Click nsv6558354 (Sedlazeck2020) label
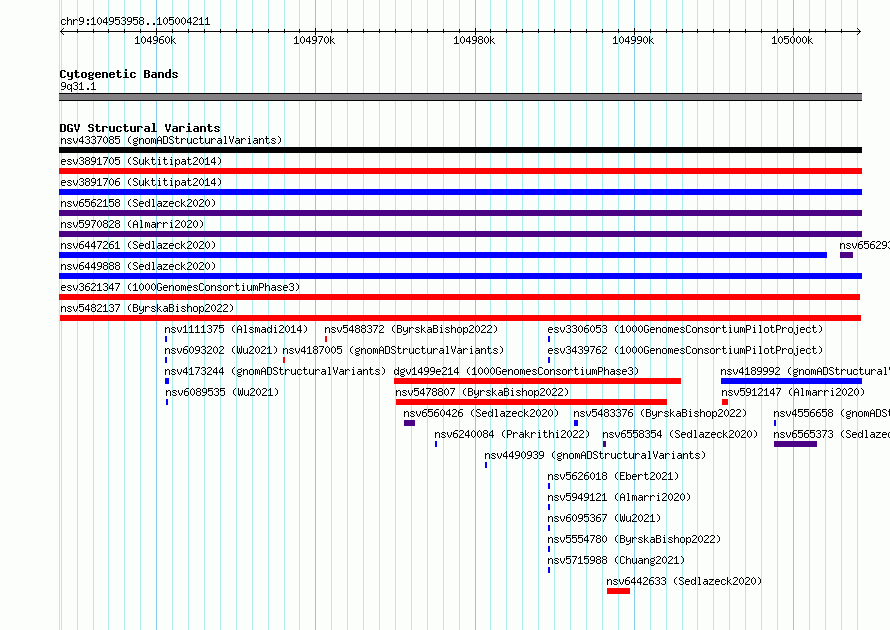 click(x=680, y=434)
